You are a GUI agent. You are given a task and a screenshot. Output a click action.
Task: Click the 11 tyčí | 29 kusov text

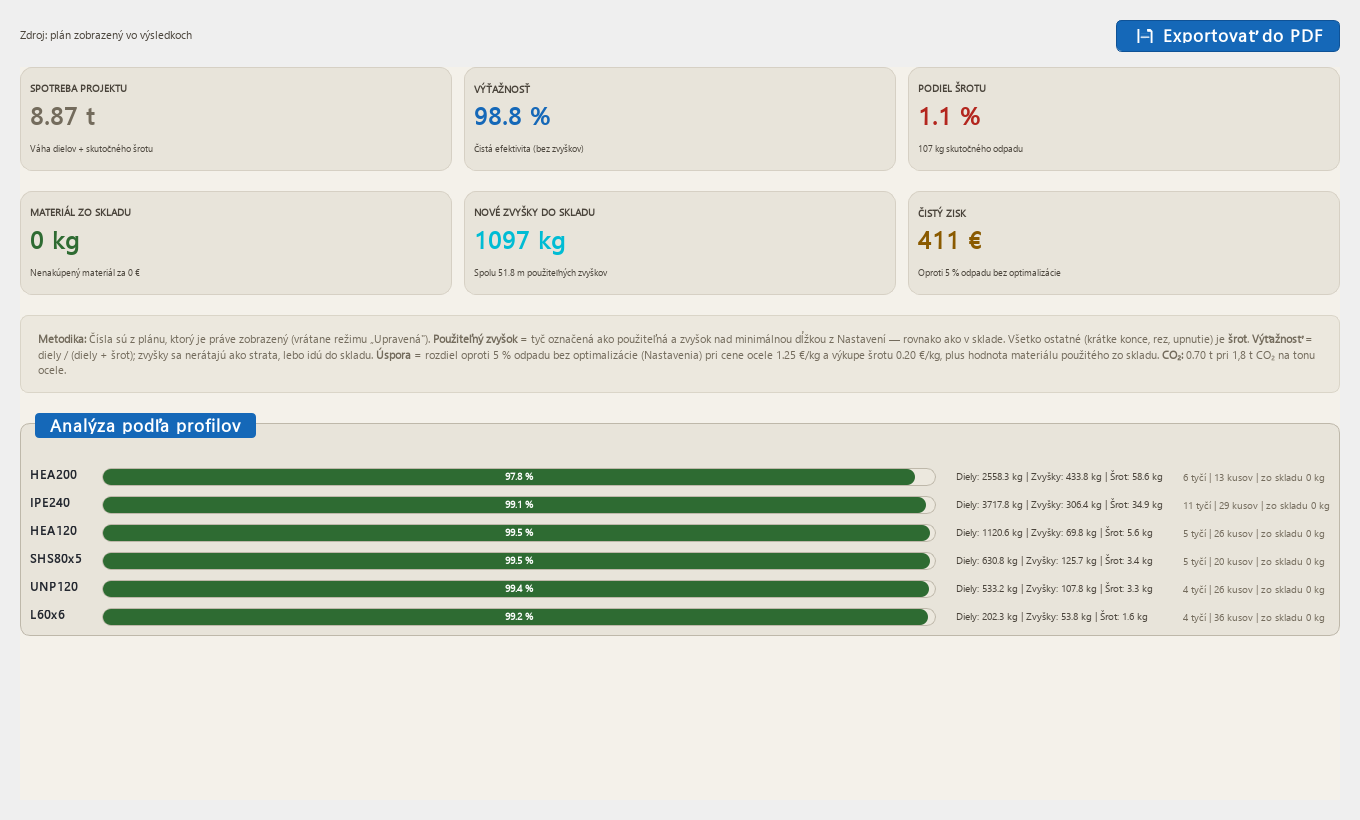pyautogui.click(x=1220, y=506)
